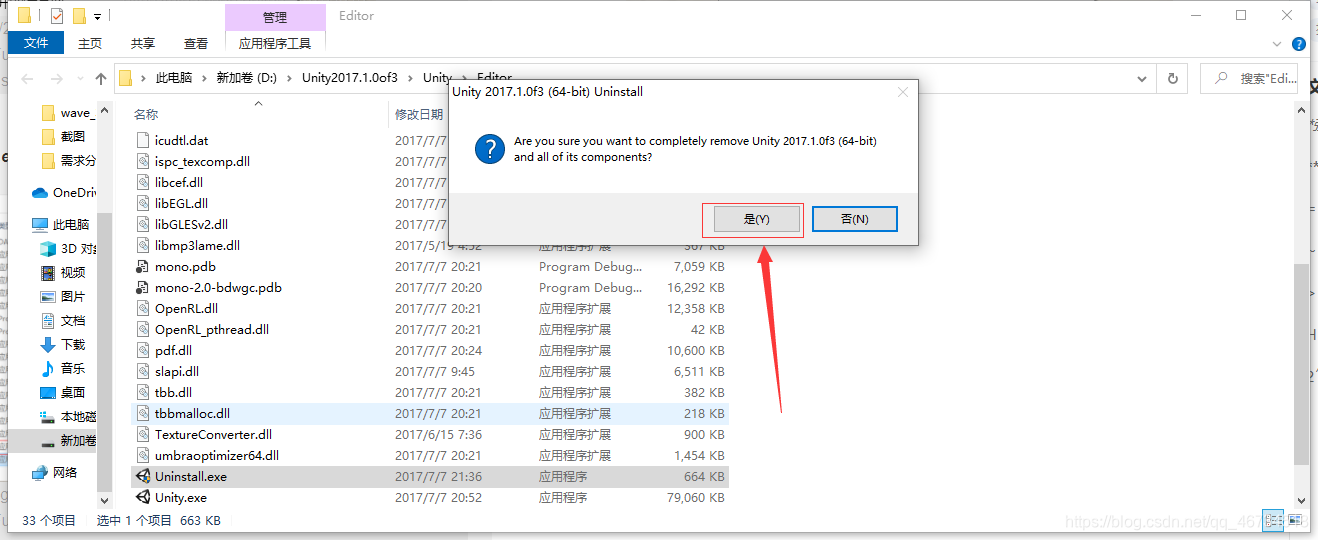This screenshot has height=540, width=1318.
Task: Sort by the 名称 column header
Action: click(146, 115)
